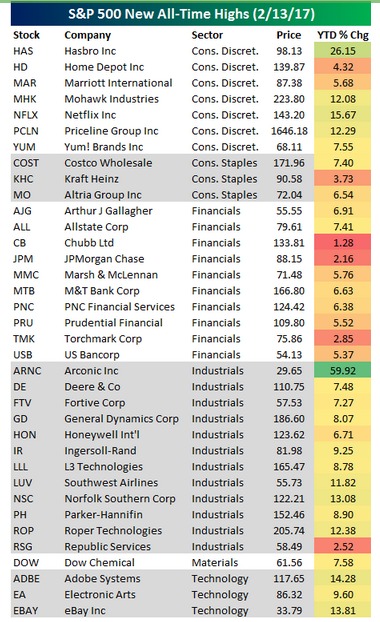This screenshot has width=380, height=622.
Task: Click the Company column header
Action: pos(88,35)
